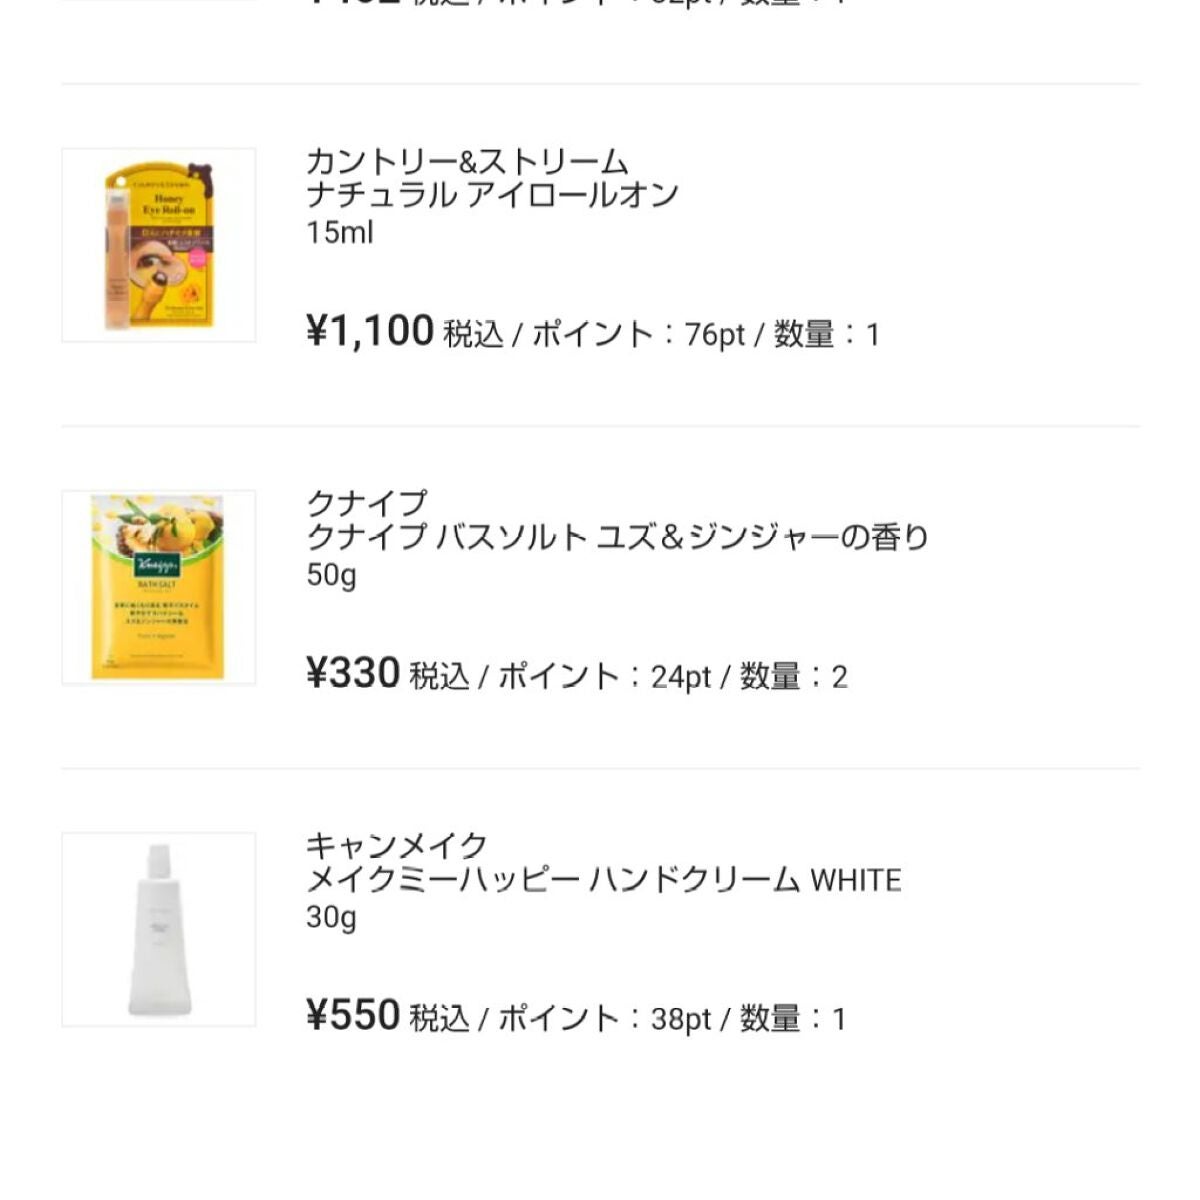This screenshot has height=1200, width=1200.
Task: Click the バスソルト ユズ&ジンジャーの香り title
Action: (617, 538)
